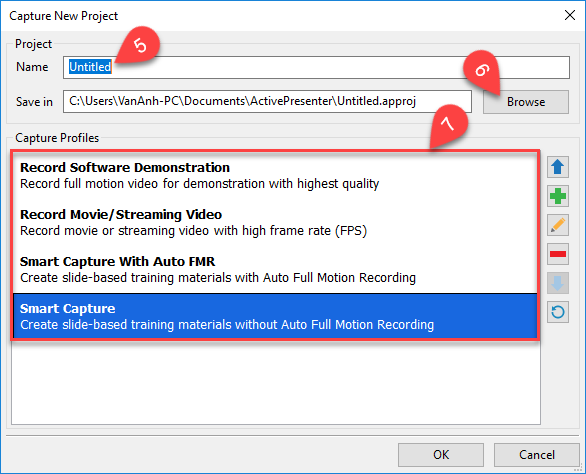Focus the project Name text field
This screenshot has width=586, height=474.
pos(316,67)
